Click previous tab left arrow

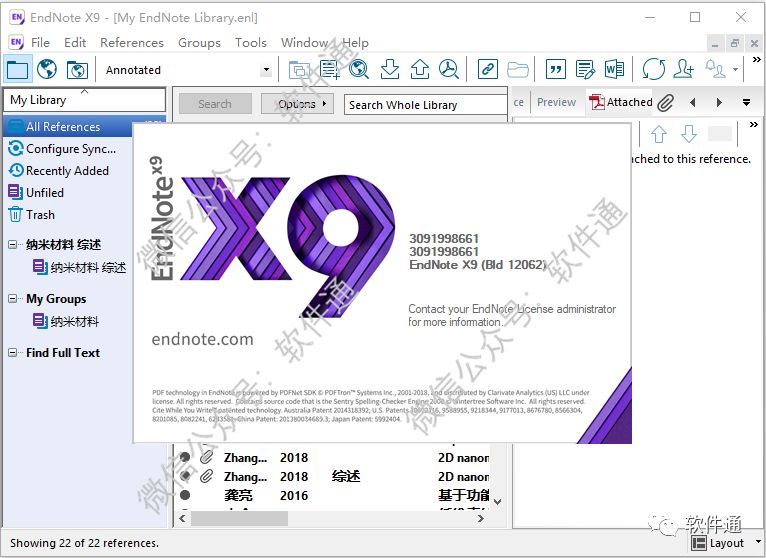(693, 103)
